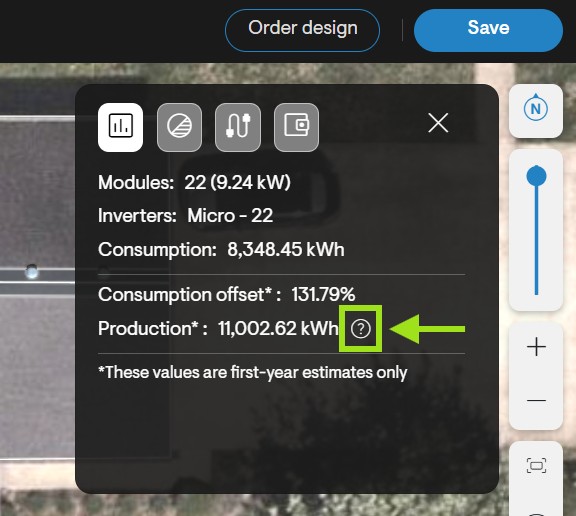Viewport: 576px width, 516px height.
Task: Close the system summary panel
Action: click(438, 123)
